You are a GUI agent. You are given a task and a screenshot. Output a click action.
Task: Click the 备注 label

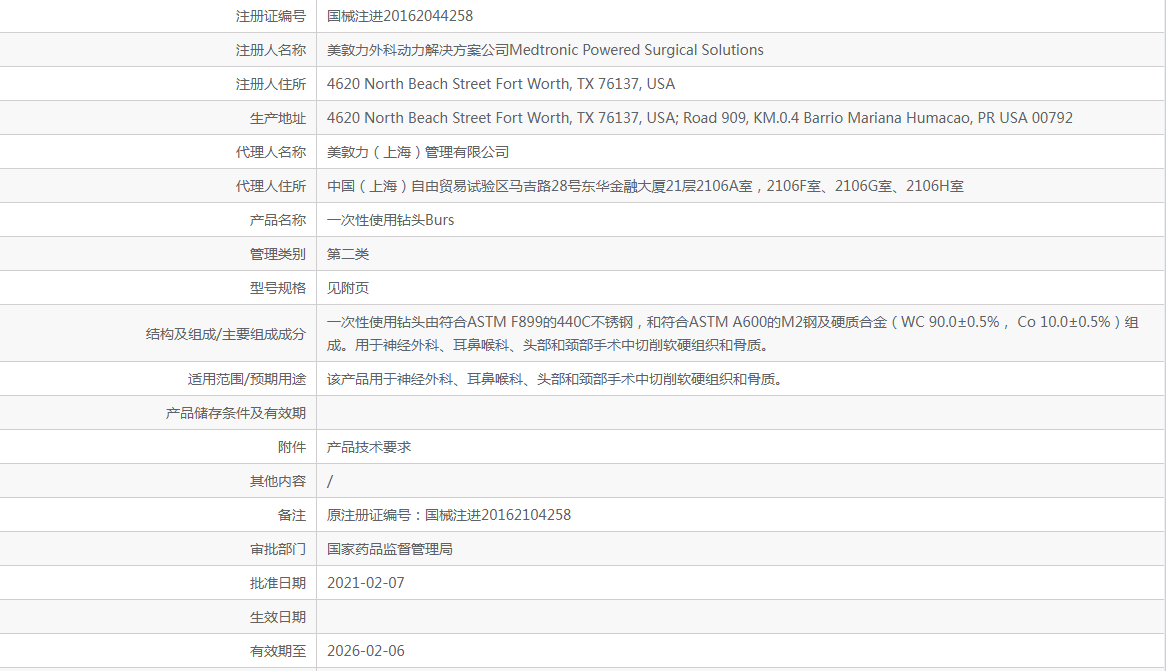[292, 515]
